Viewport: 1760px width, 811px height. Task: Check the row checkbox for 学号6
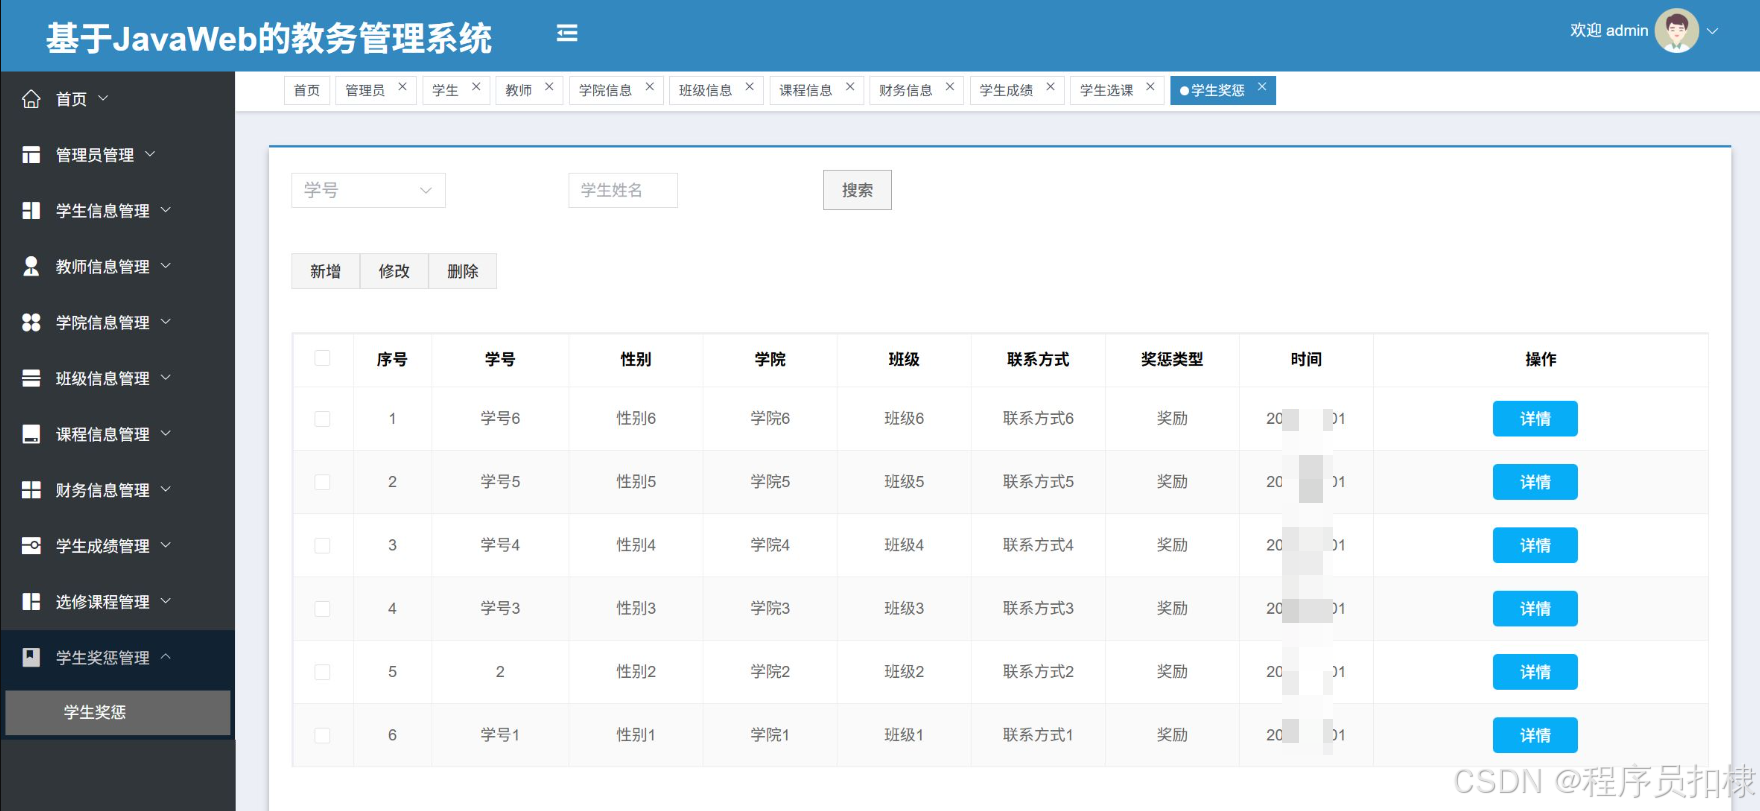click(x=322, y=419)
